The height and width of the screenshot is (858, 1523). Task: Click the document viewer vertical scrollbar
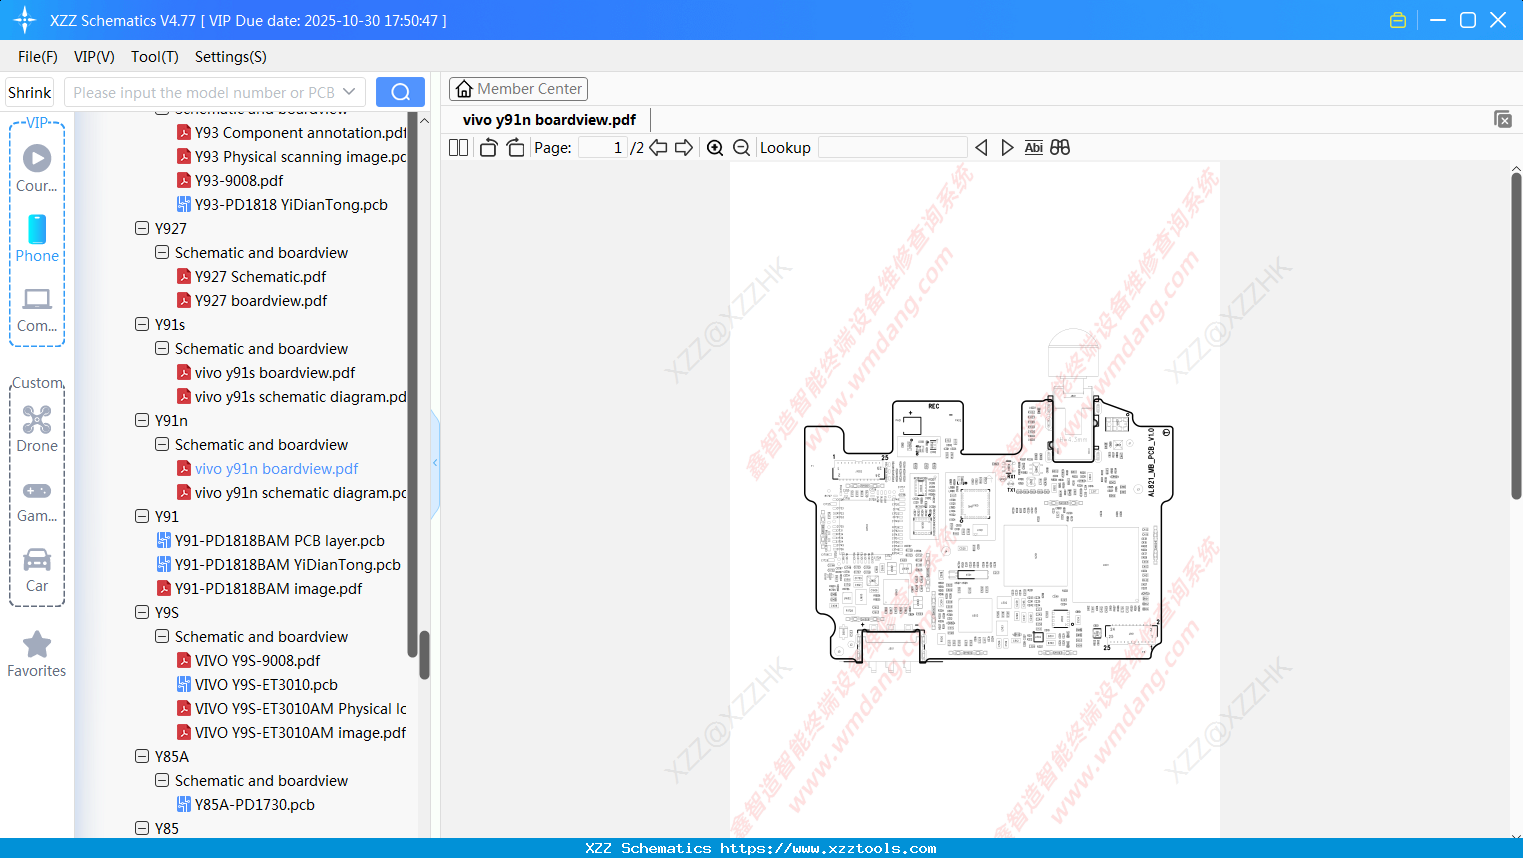click(1516, 336)
